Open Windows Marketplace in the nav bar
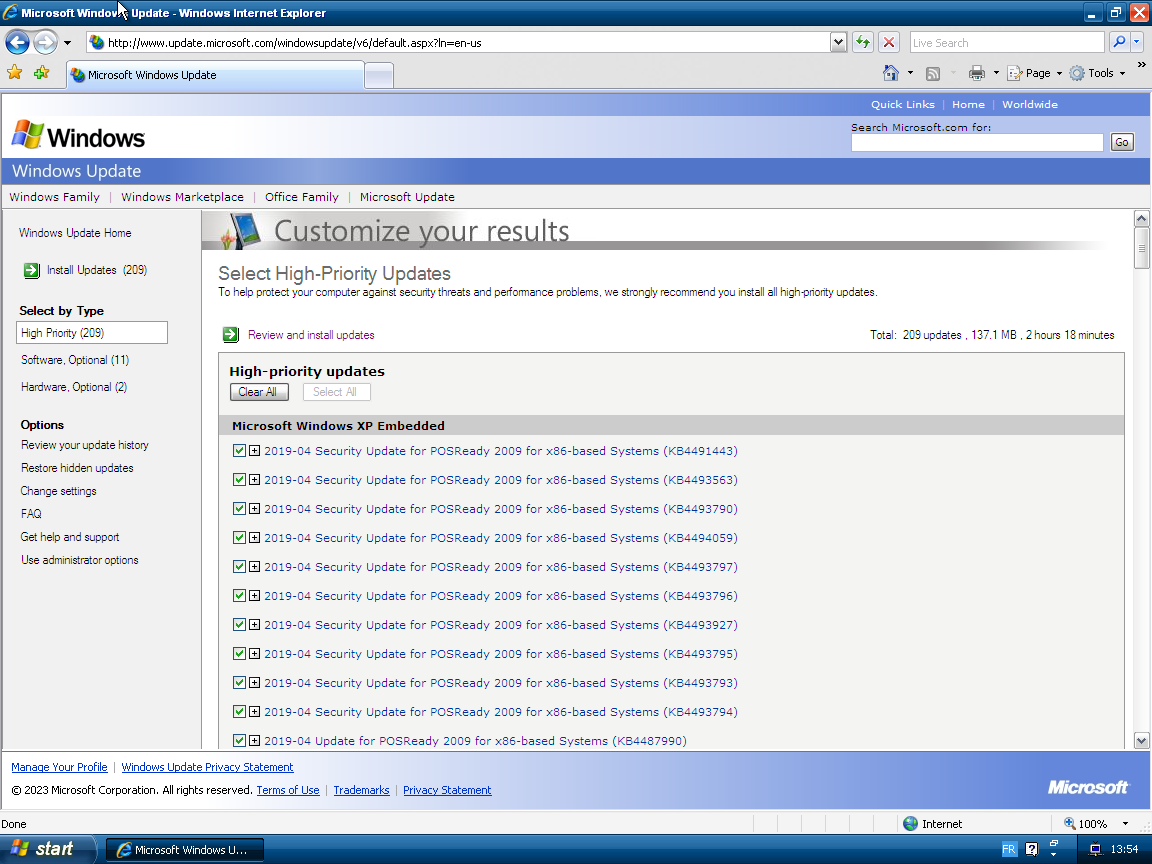The image size is (1152, 864). point(182,197)
